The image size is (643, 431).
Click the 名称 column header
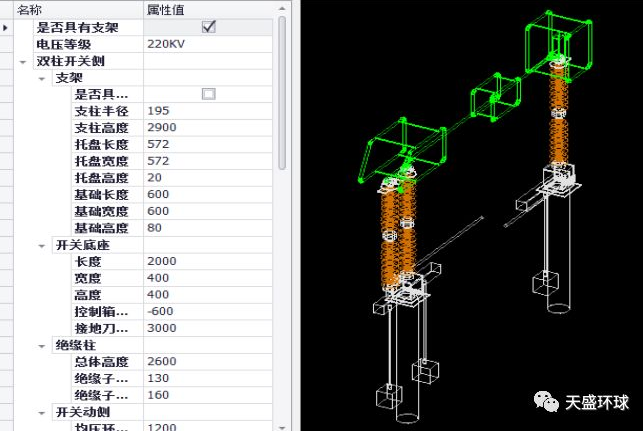click(x=79, y=9)
